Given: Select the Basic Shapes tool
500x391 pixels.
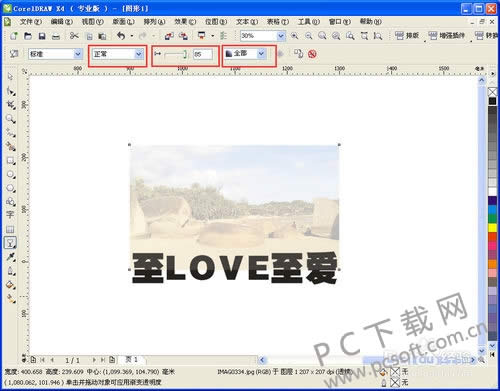Looking at the screenshot, I should (10, 202).
